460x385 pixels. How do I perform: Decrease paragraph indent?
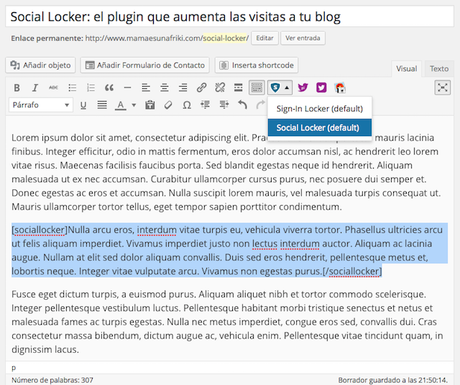coord(205,105)
